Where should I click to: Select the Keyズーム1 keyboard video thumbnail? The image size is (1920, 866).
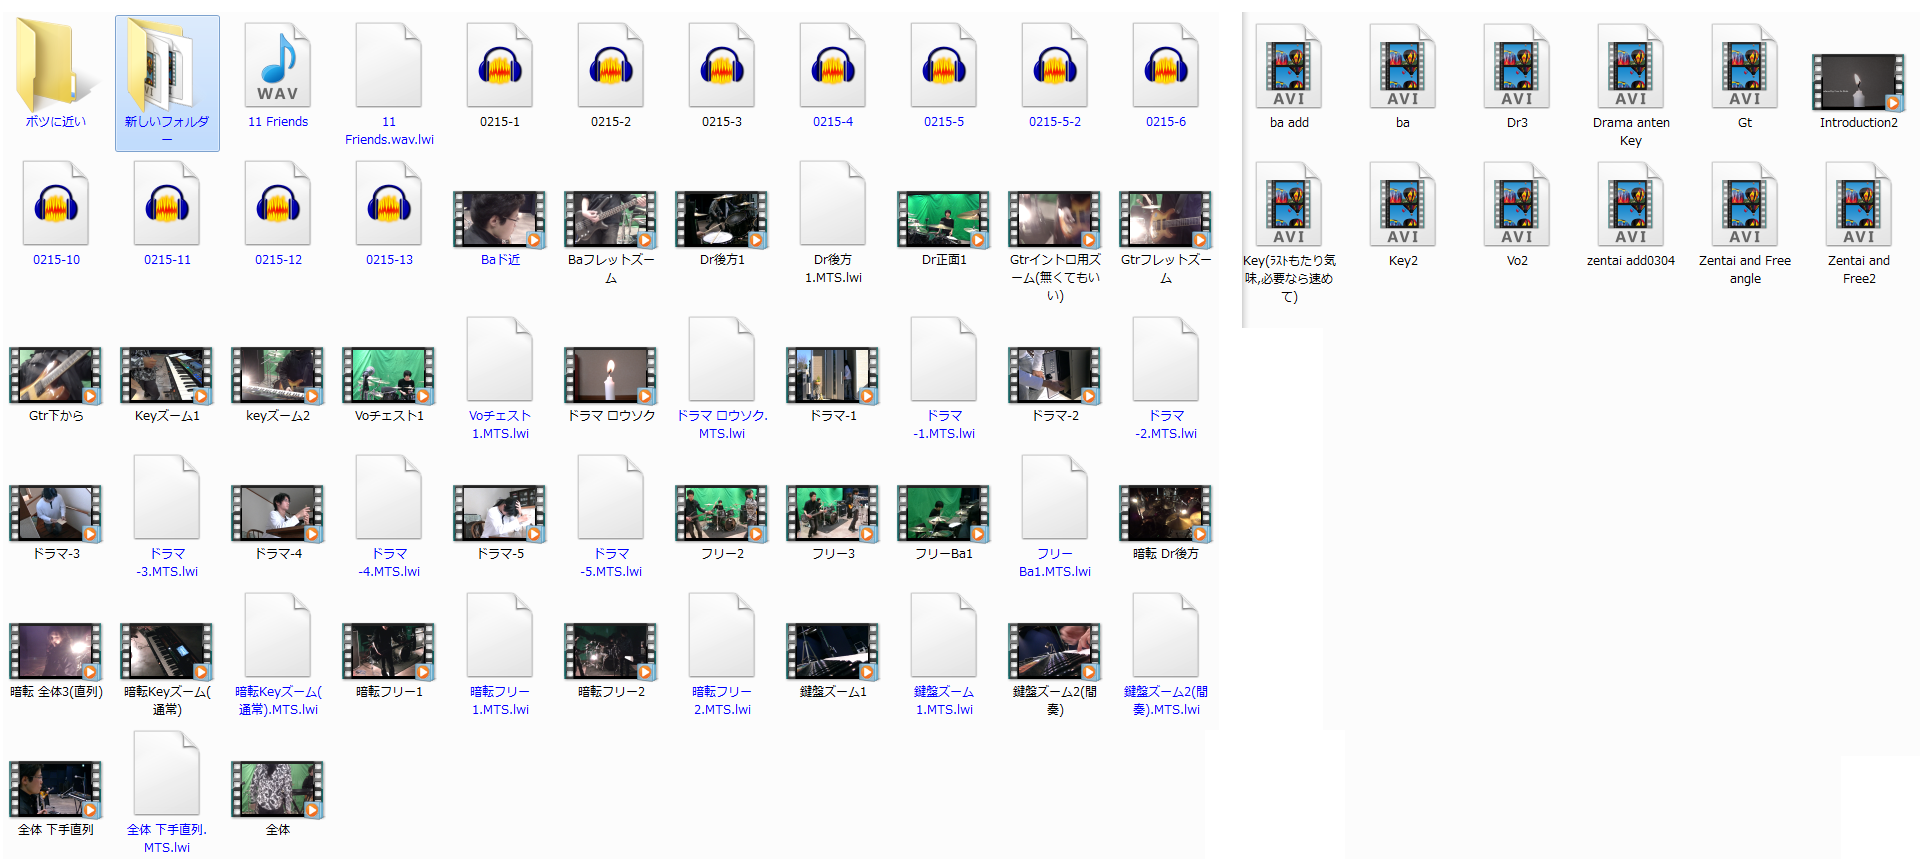click(x=167, y=375)
